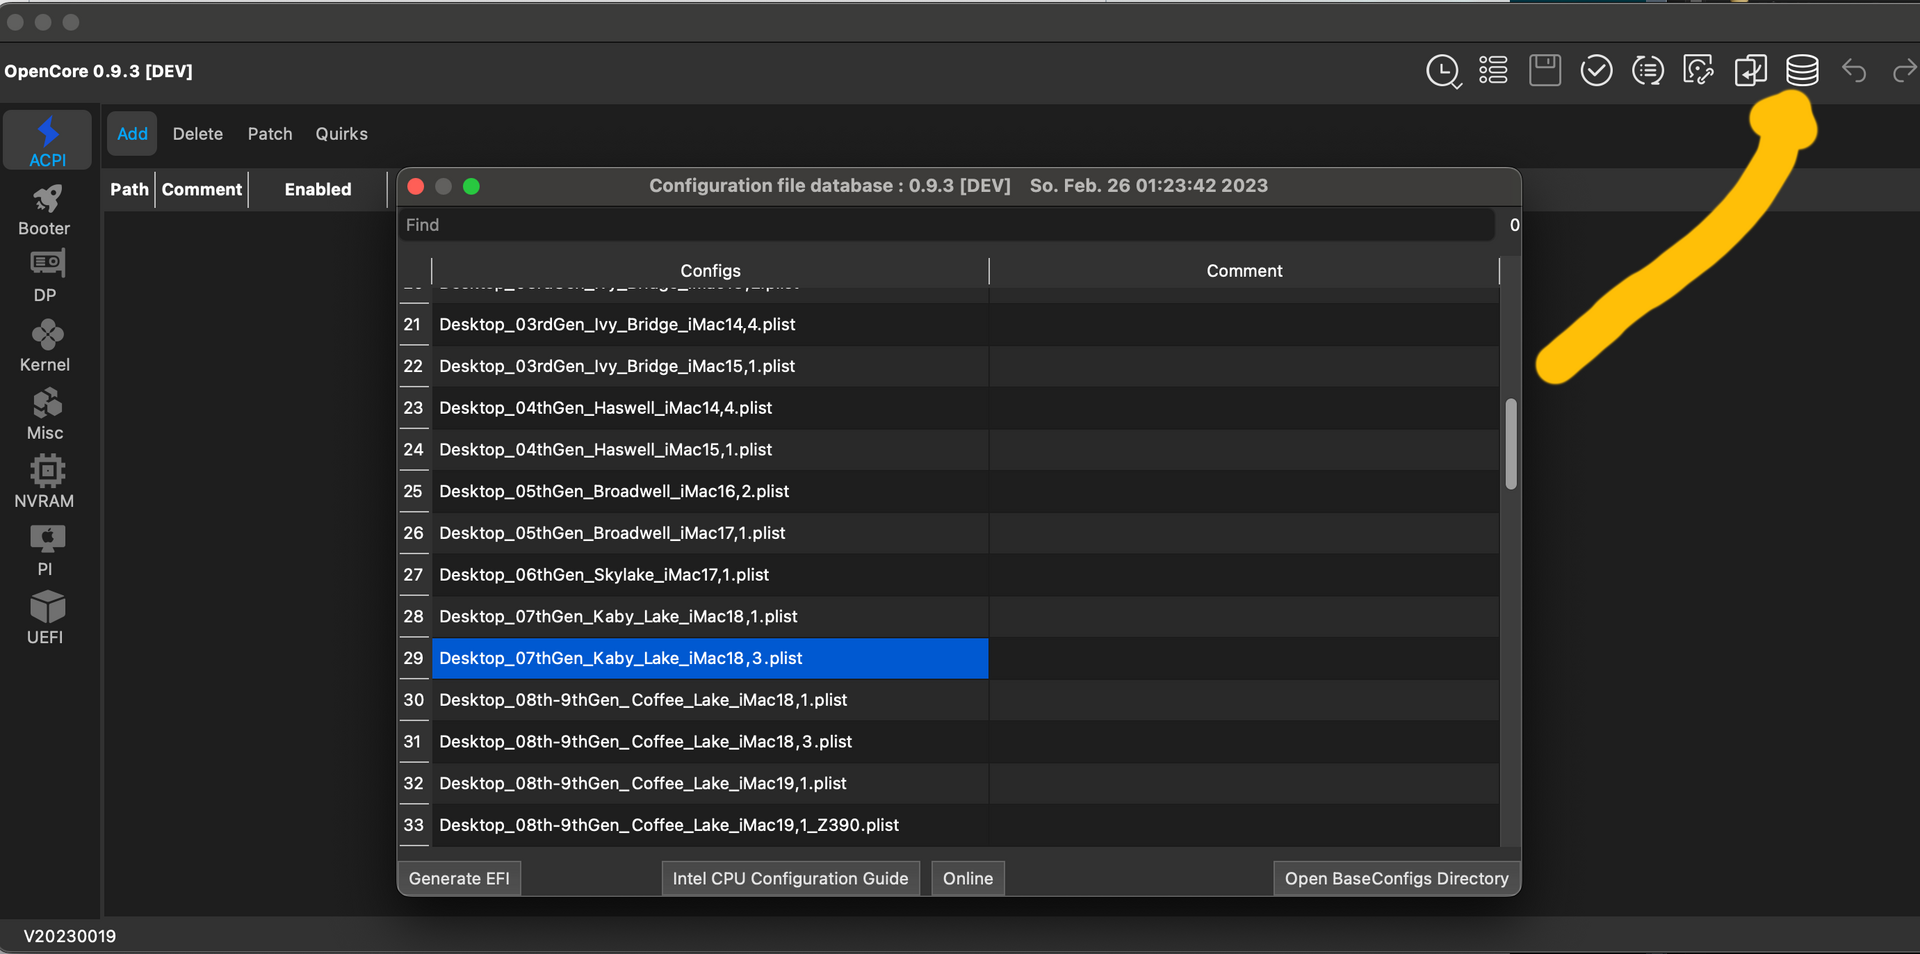Click the Generate EFI button
The image size is (1920, 954).
coord(459,878)
